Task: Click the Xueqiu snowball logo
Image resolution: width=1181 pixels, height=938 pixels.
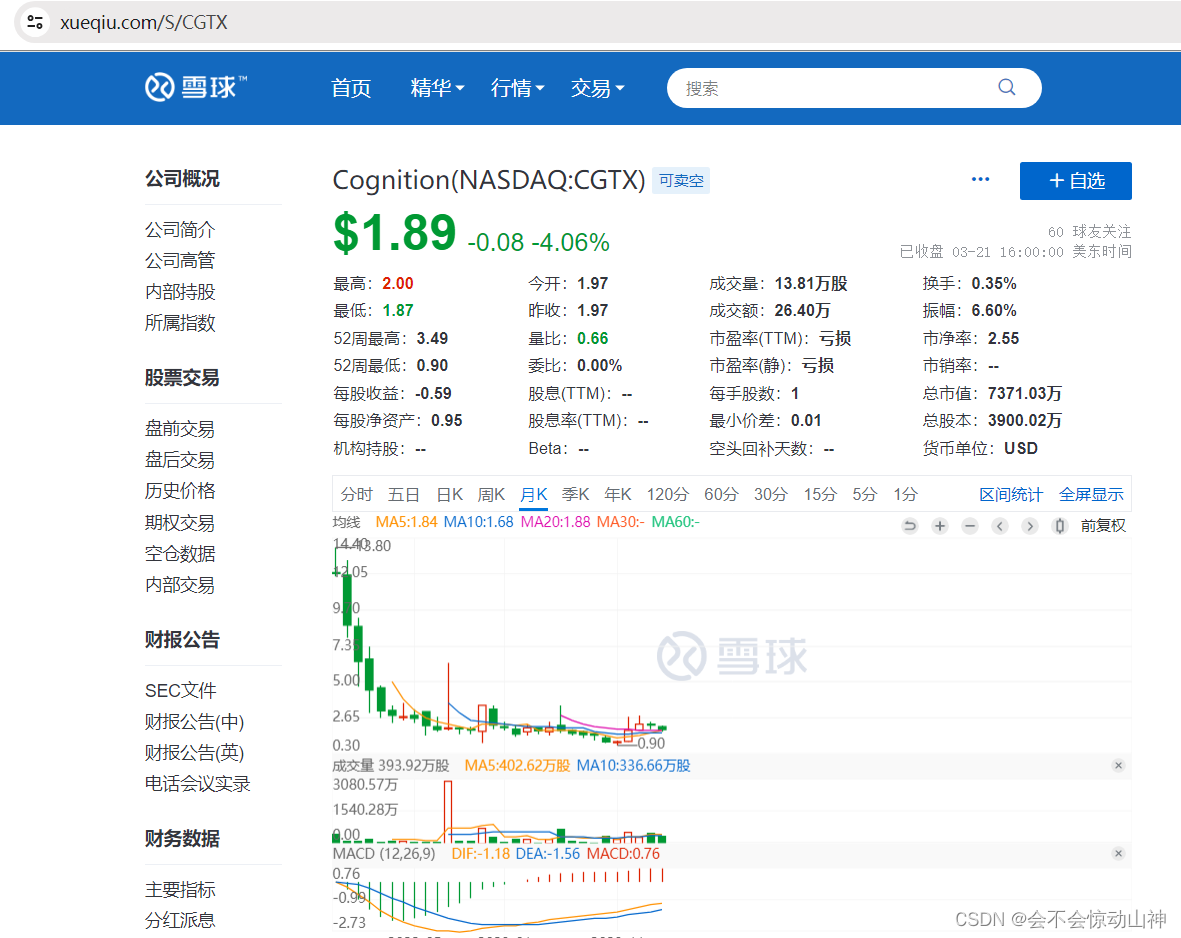Action: (196, 87)
